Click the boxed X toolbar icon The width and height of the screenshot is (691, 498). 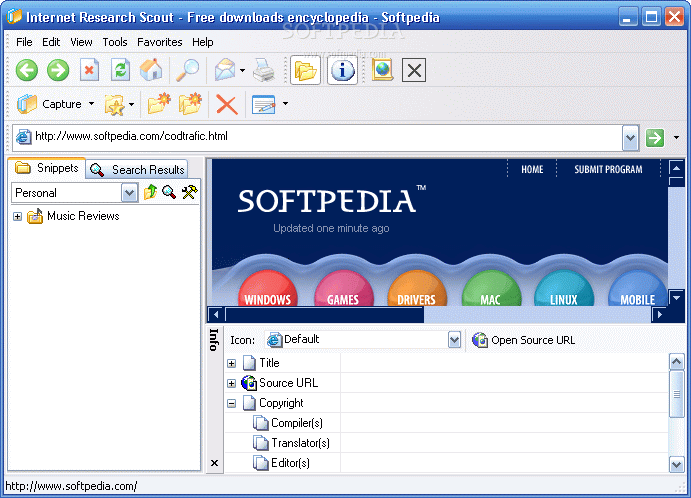click(x=414, y=70)
